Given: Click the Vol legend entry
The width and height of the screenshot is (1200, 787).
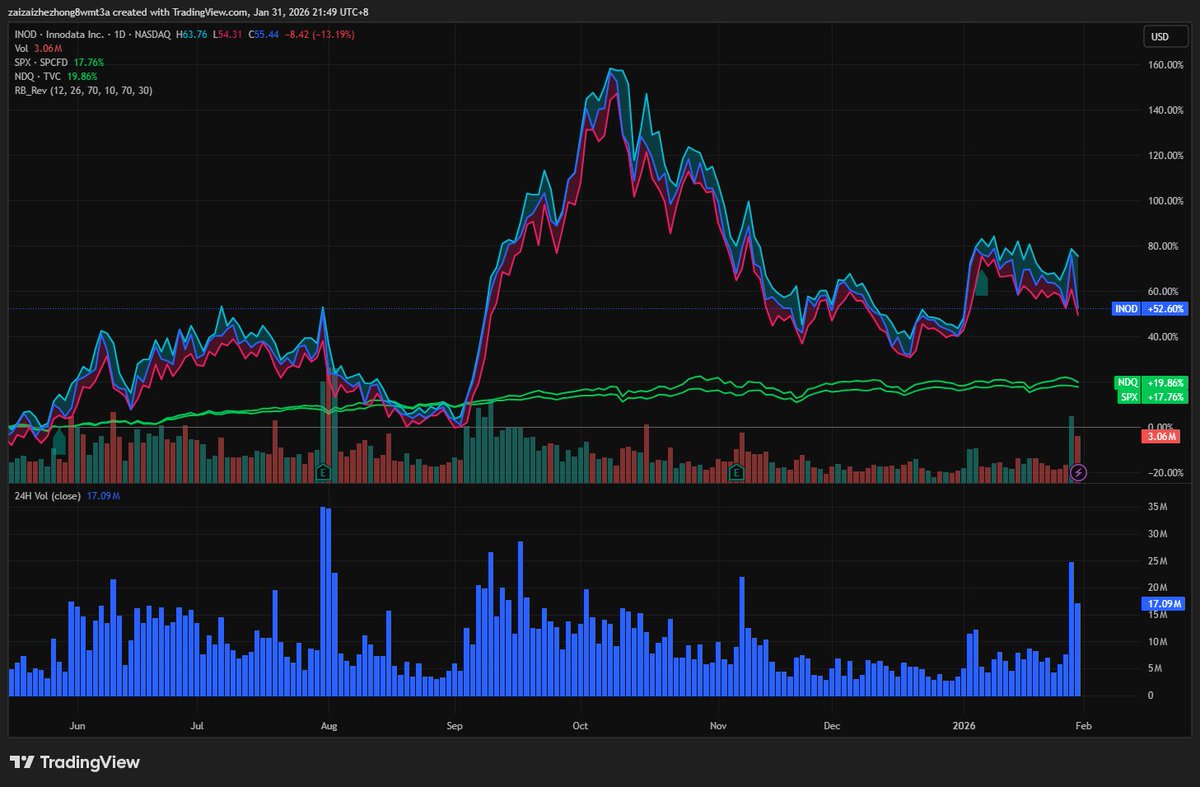Looking at the screenshot, I should pyautogui.click(x=20, y=46).
